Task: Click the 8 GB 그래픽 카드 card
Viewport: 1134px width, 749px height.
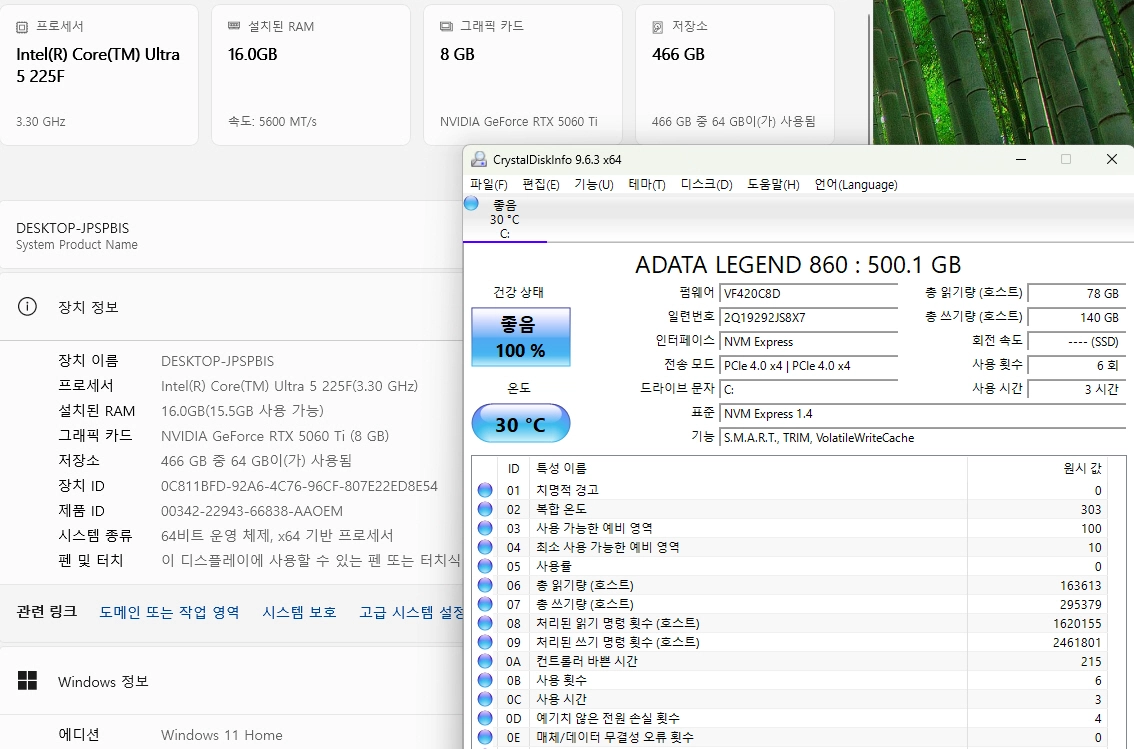Action: pos(523,74)
